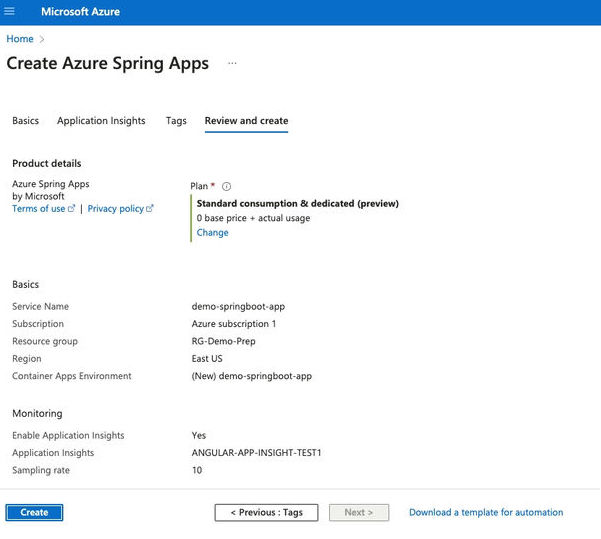Image resolution: width=601 pixels, height=539 pixels.
Task: Click the Product details heading
Action: coord(47,164)
